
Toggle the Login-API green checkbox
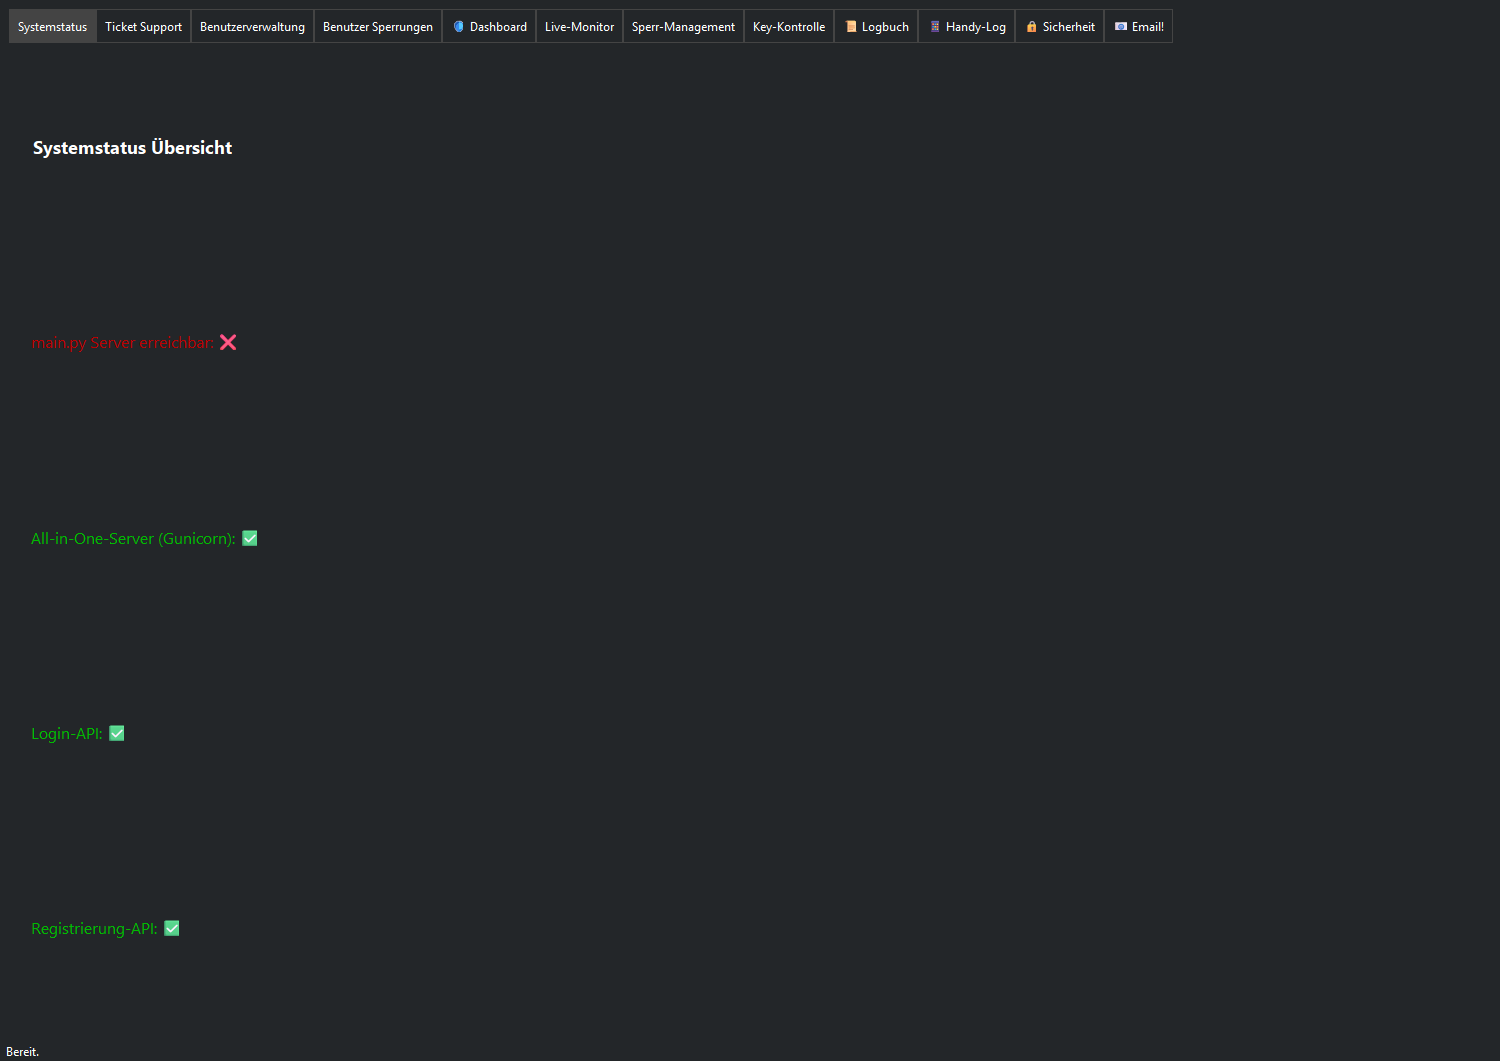pos(116,733)
